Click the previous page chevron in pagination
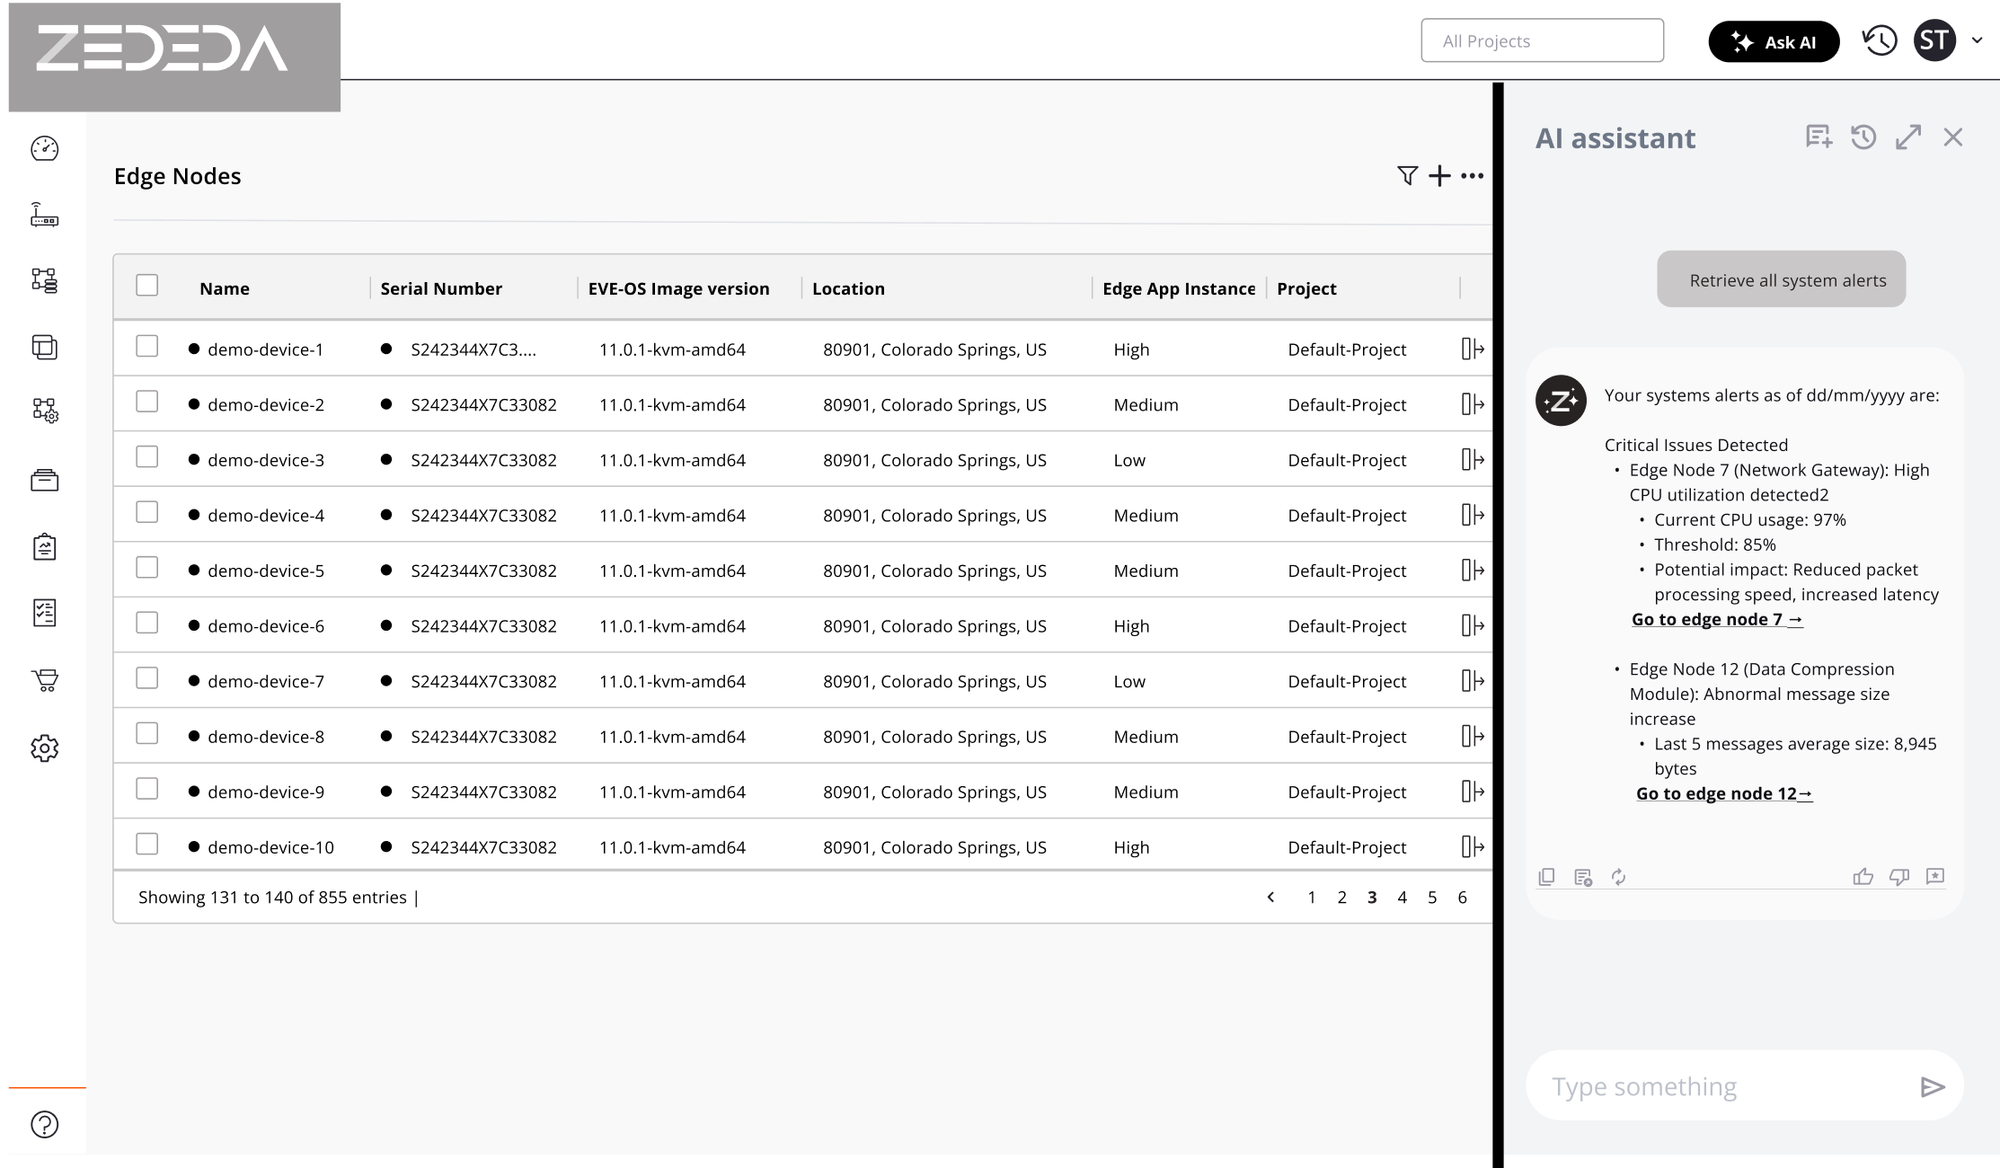This screenshot has height=1168, width=2000. pos(1270,897)
